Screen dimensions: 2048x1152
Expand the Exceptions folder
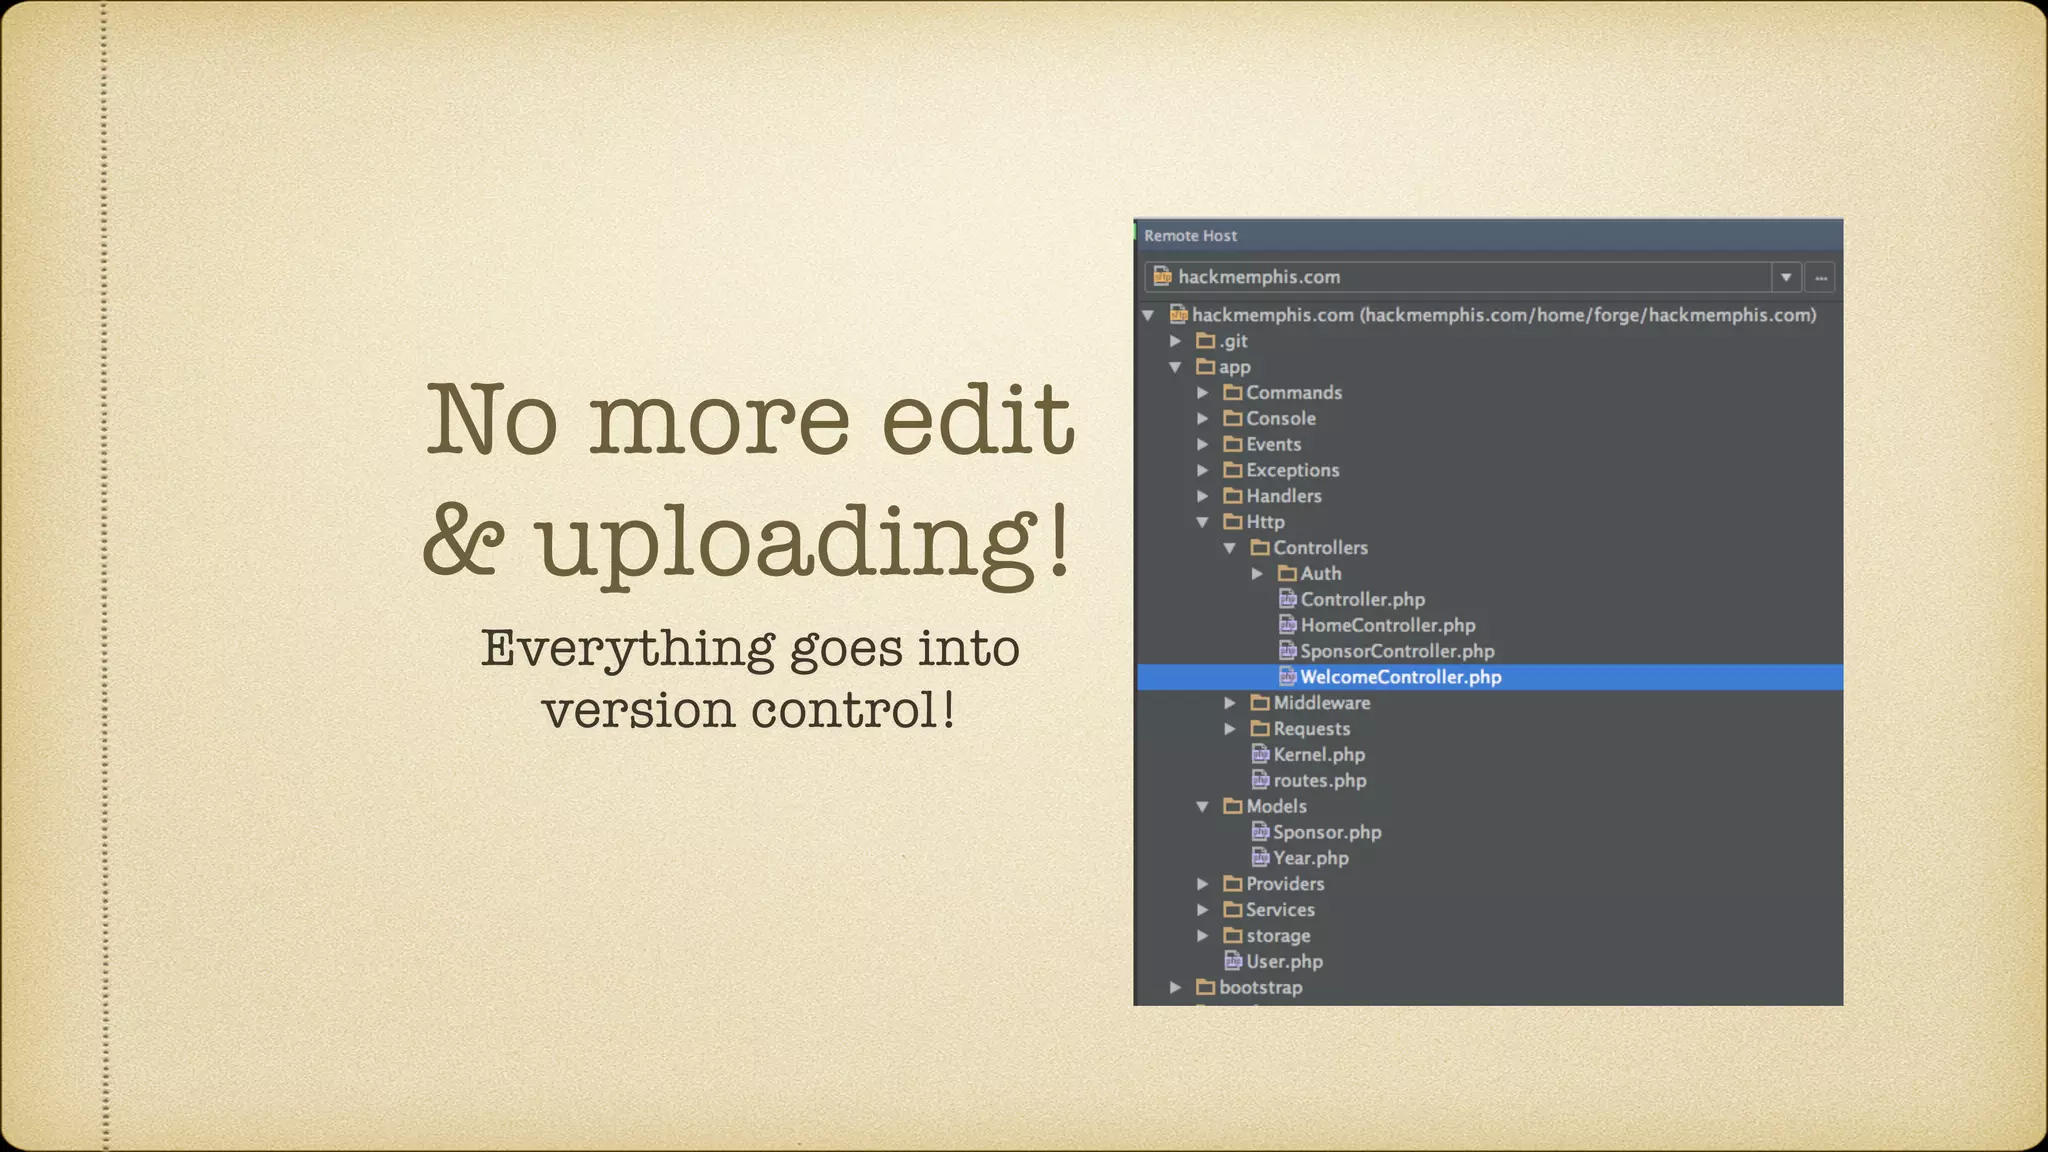tap(1203, 470)
